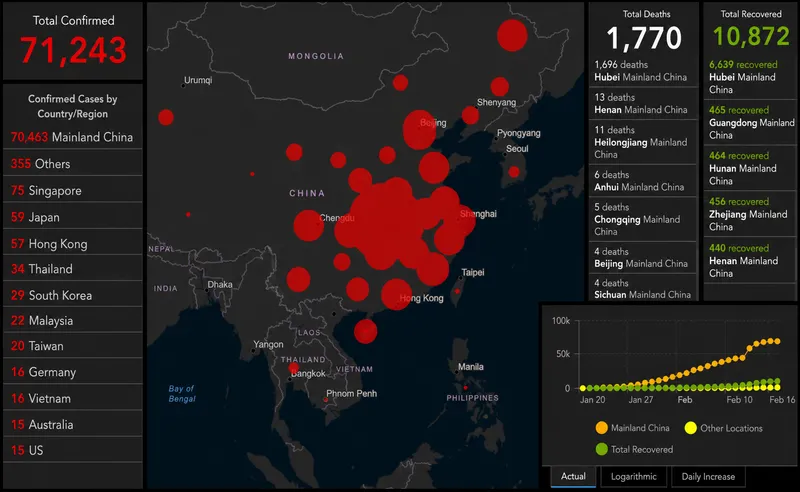Image resolution: width=800 pixels, height=492 pixels.
Task: Click green Total Recovered legend swatch
Action: (602, 449)
